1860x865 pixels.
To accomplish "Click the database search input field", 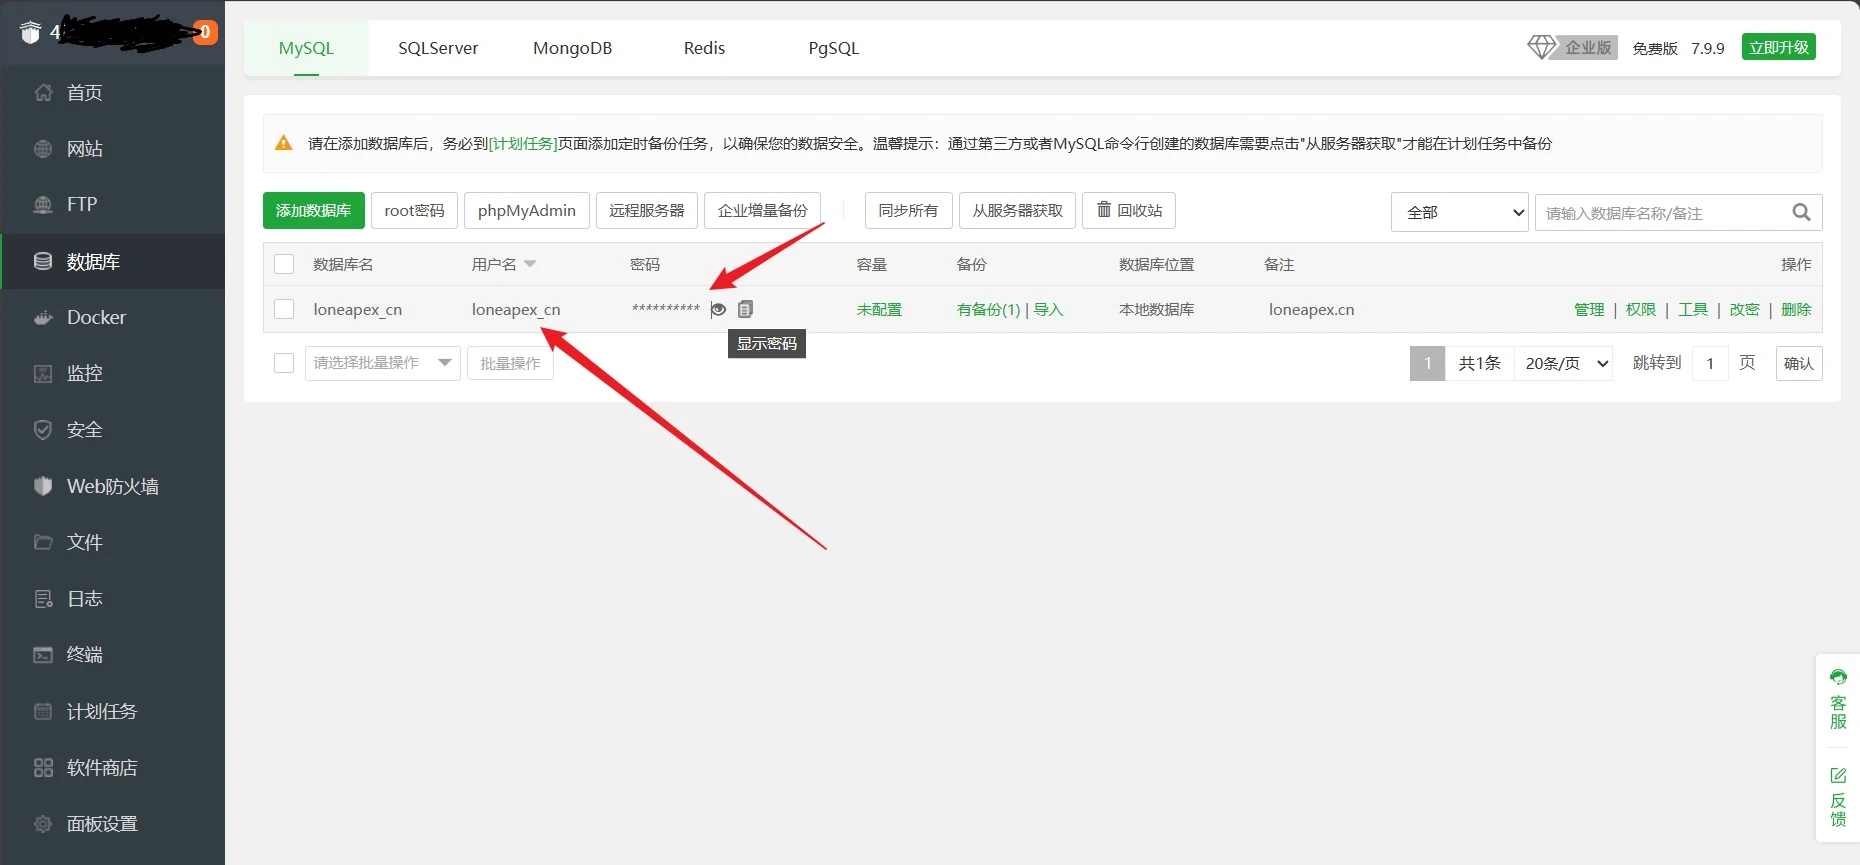I will pyautogui.click(x=1660, y=213).
